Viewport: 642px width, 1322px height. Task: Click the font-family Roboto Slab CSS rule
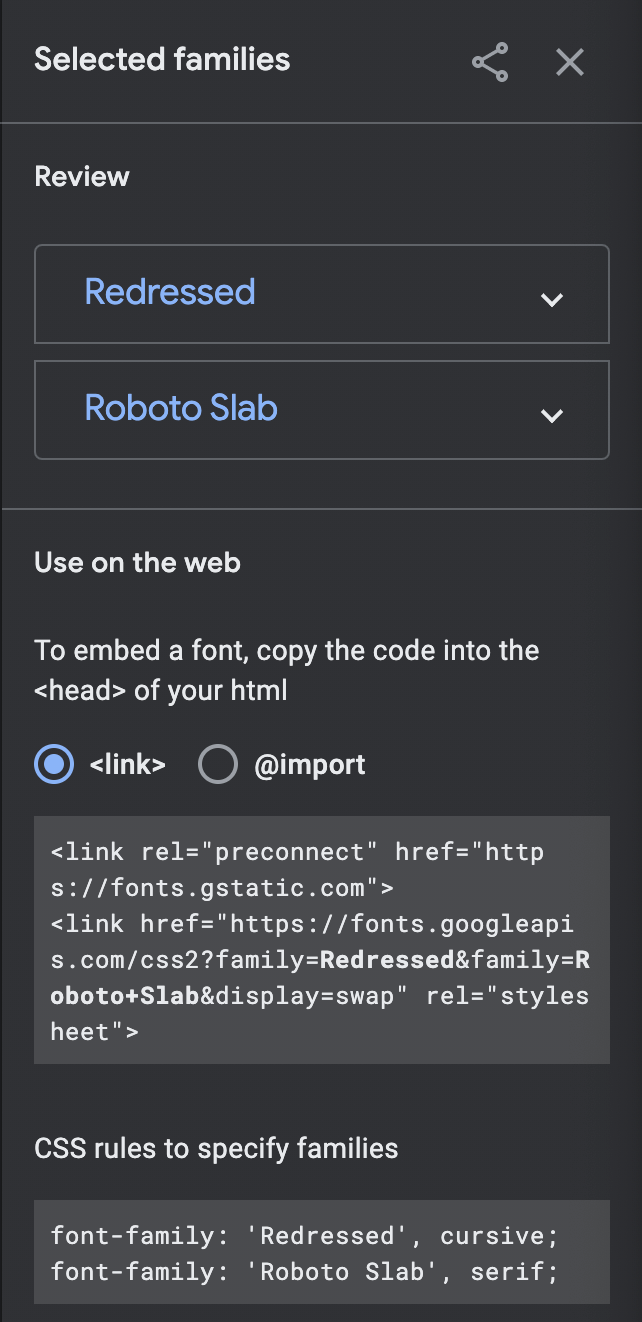306,1270
